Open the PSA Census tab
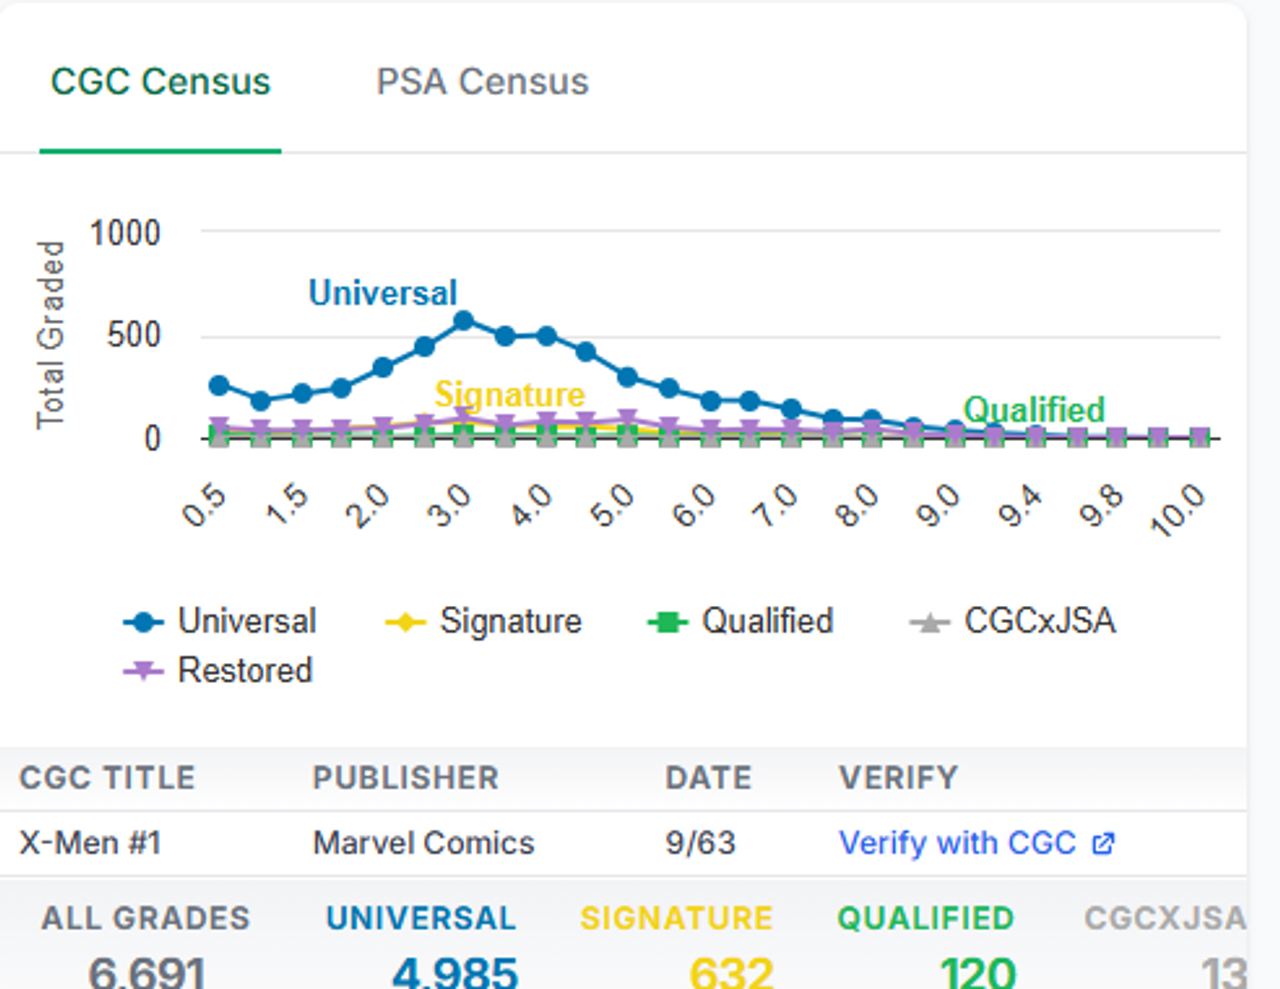This screenshot has width=1280, height=989. pyautogui.click(x=482, y=82)
